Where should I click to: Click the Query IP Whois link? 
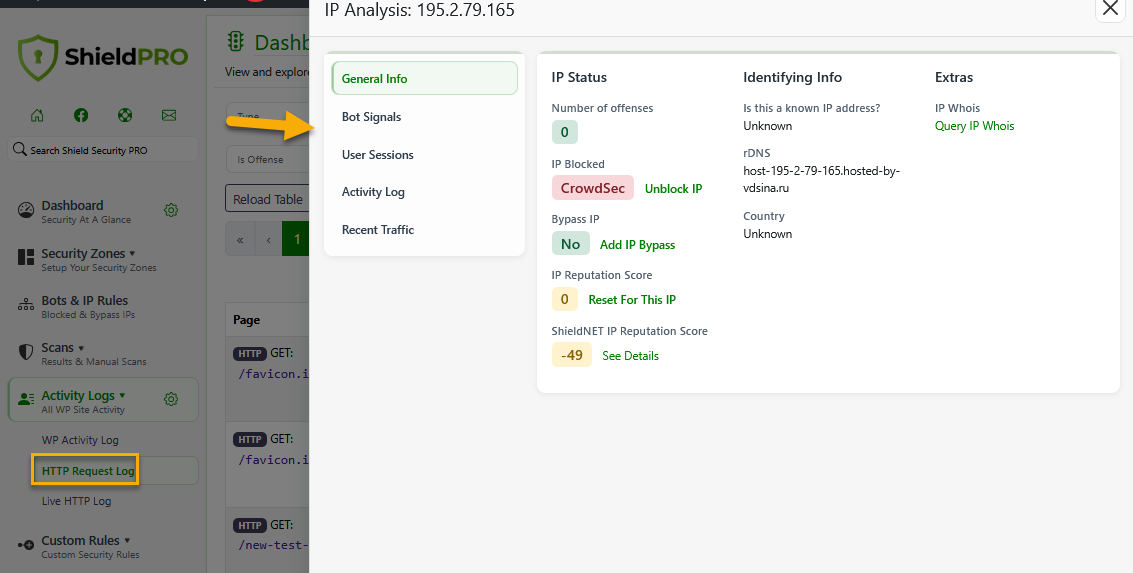[x=975, y=126]
